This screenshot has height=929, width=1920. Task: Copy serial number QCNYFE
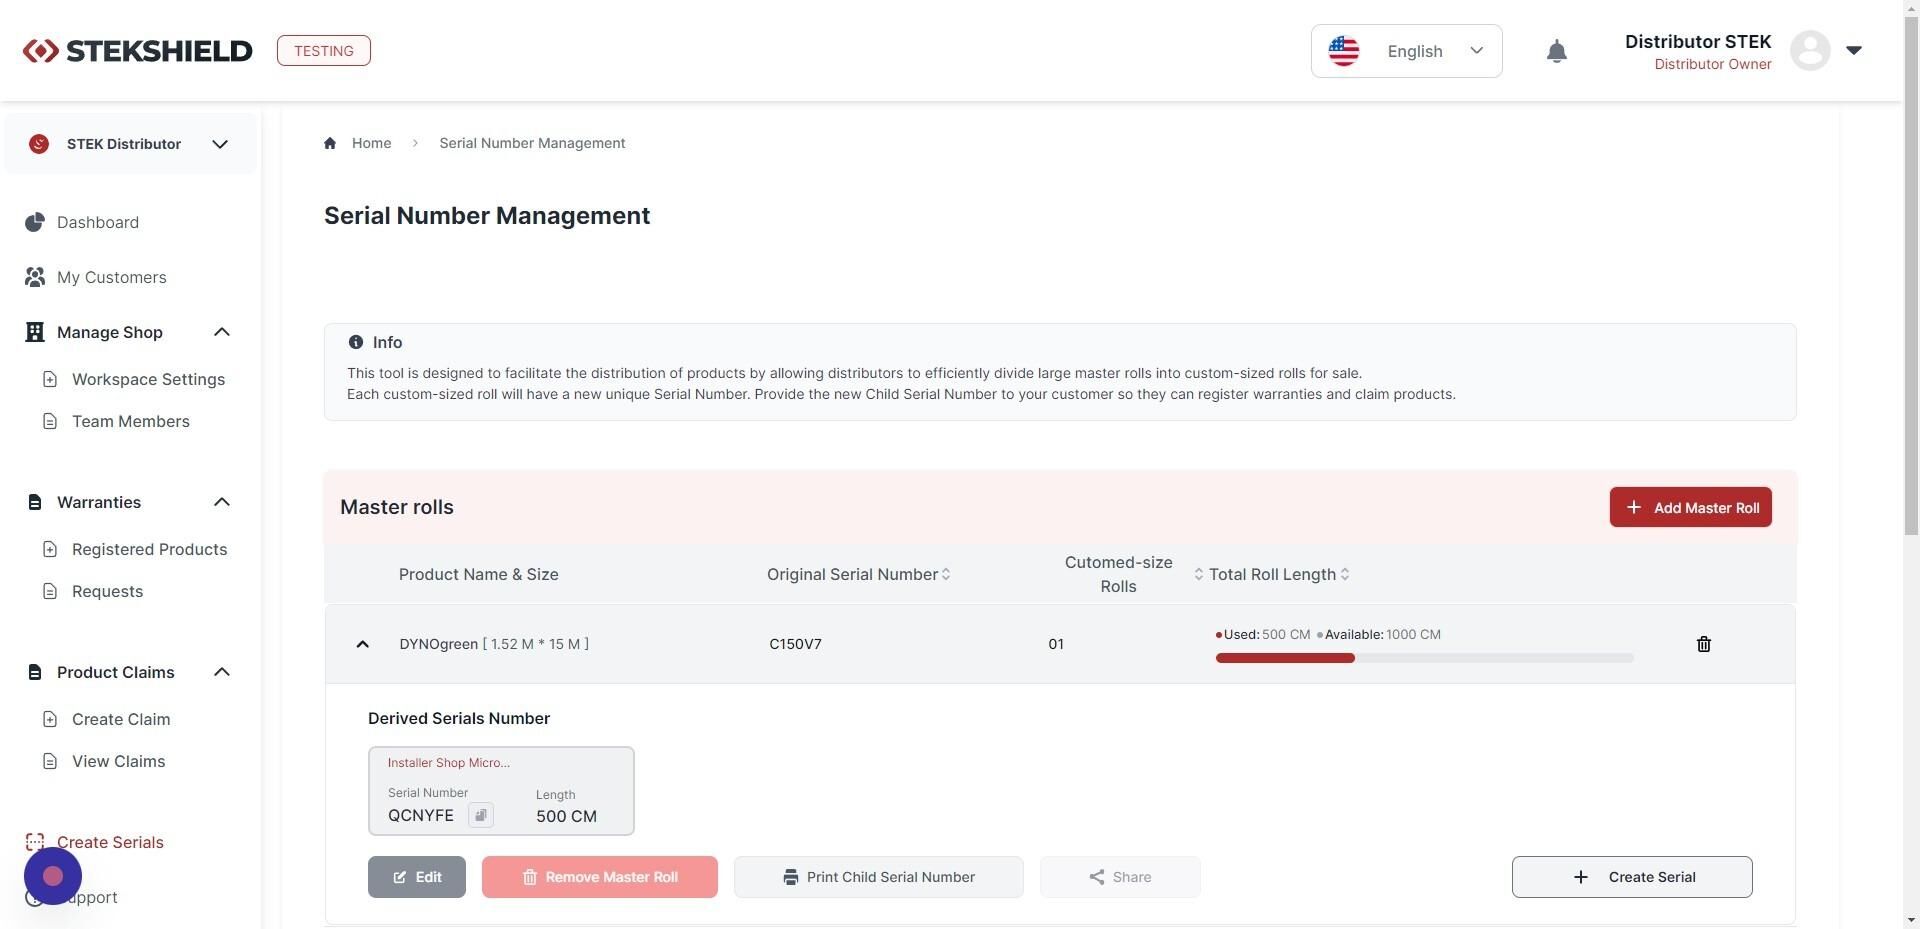point(481,815)
